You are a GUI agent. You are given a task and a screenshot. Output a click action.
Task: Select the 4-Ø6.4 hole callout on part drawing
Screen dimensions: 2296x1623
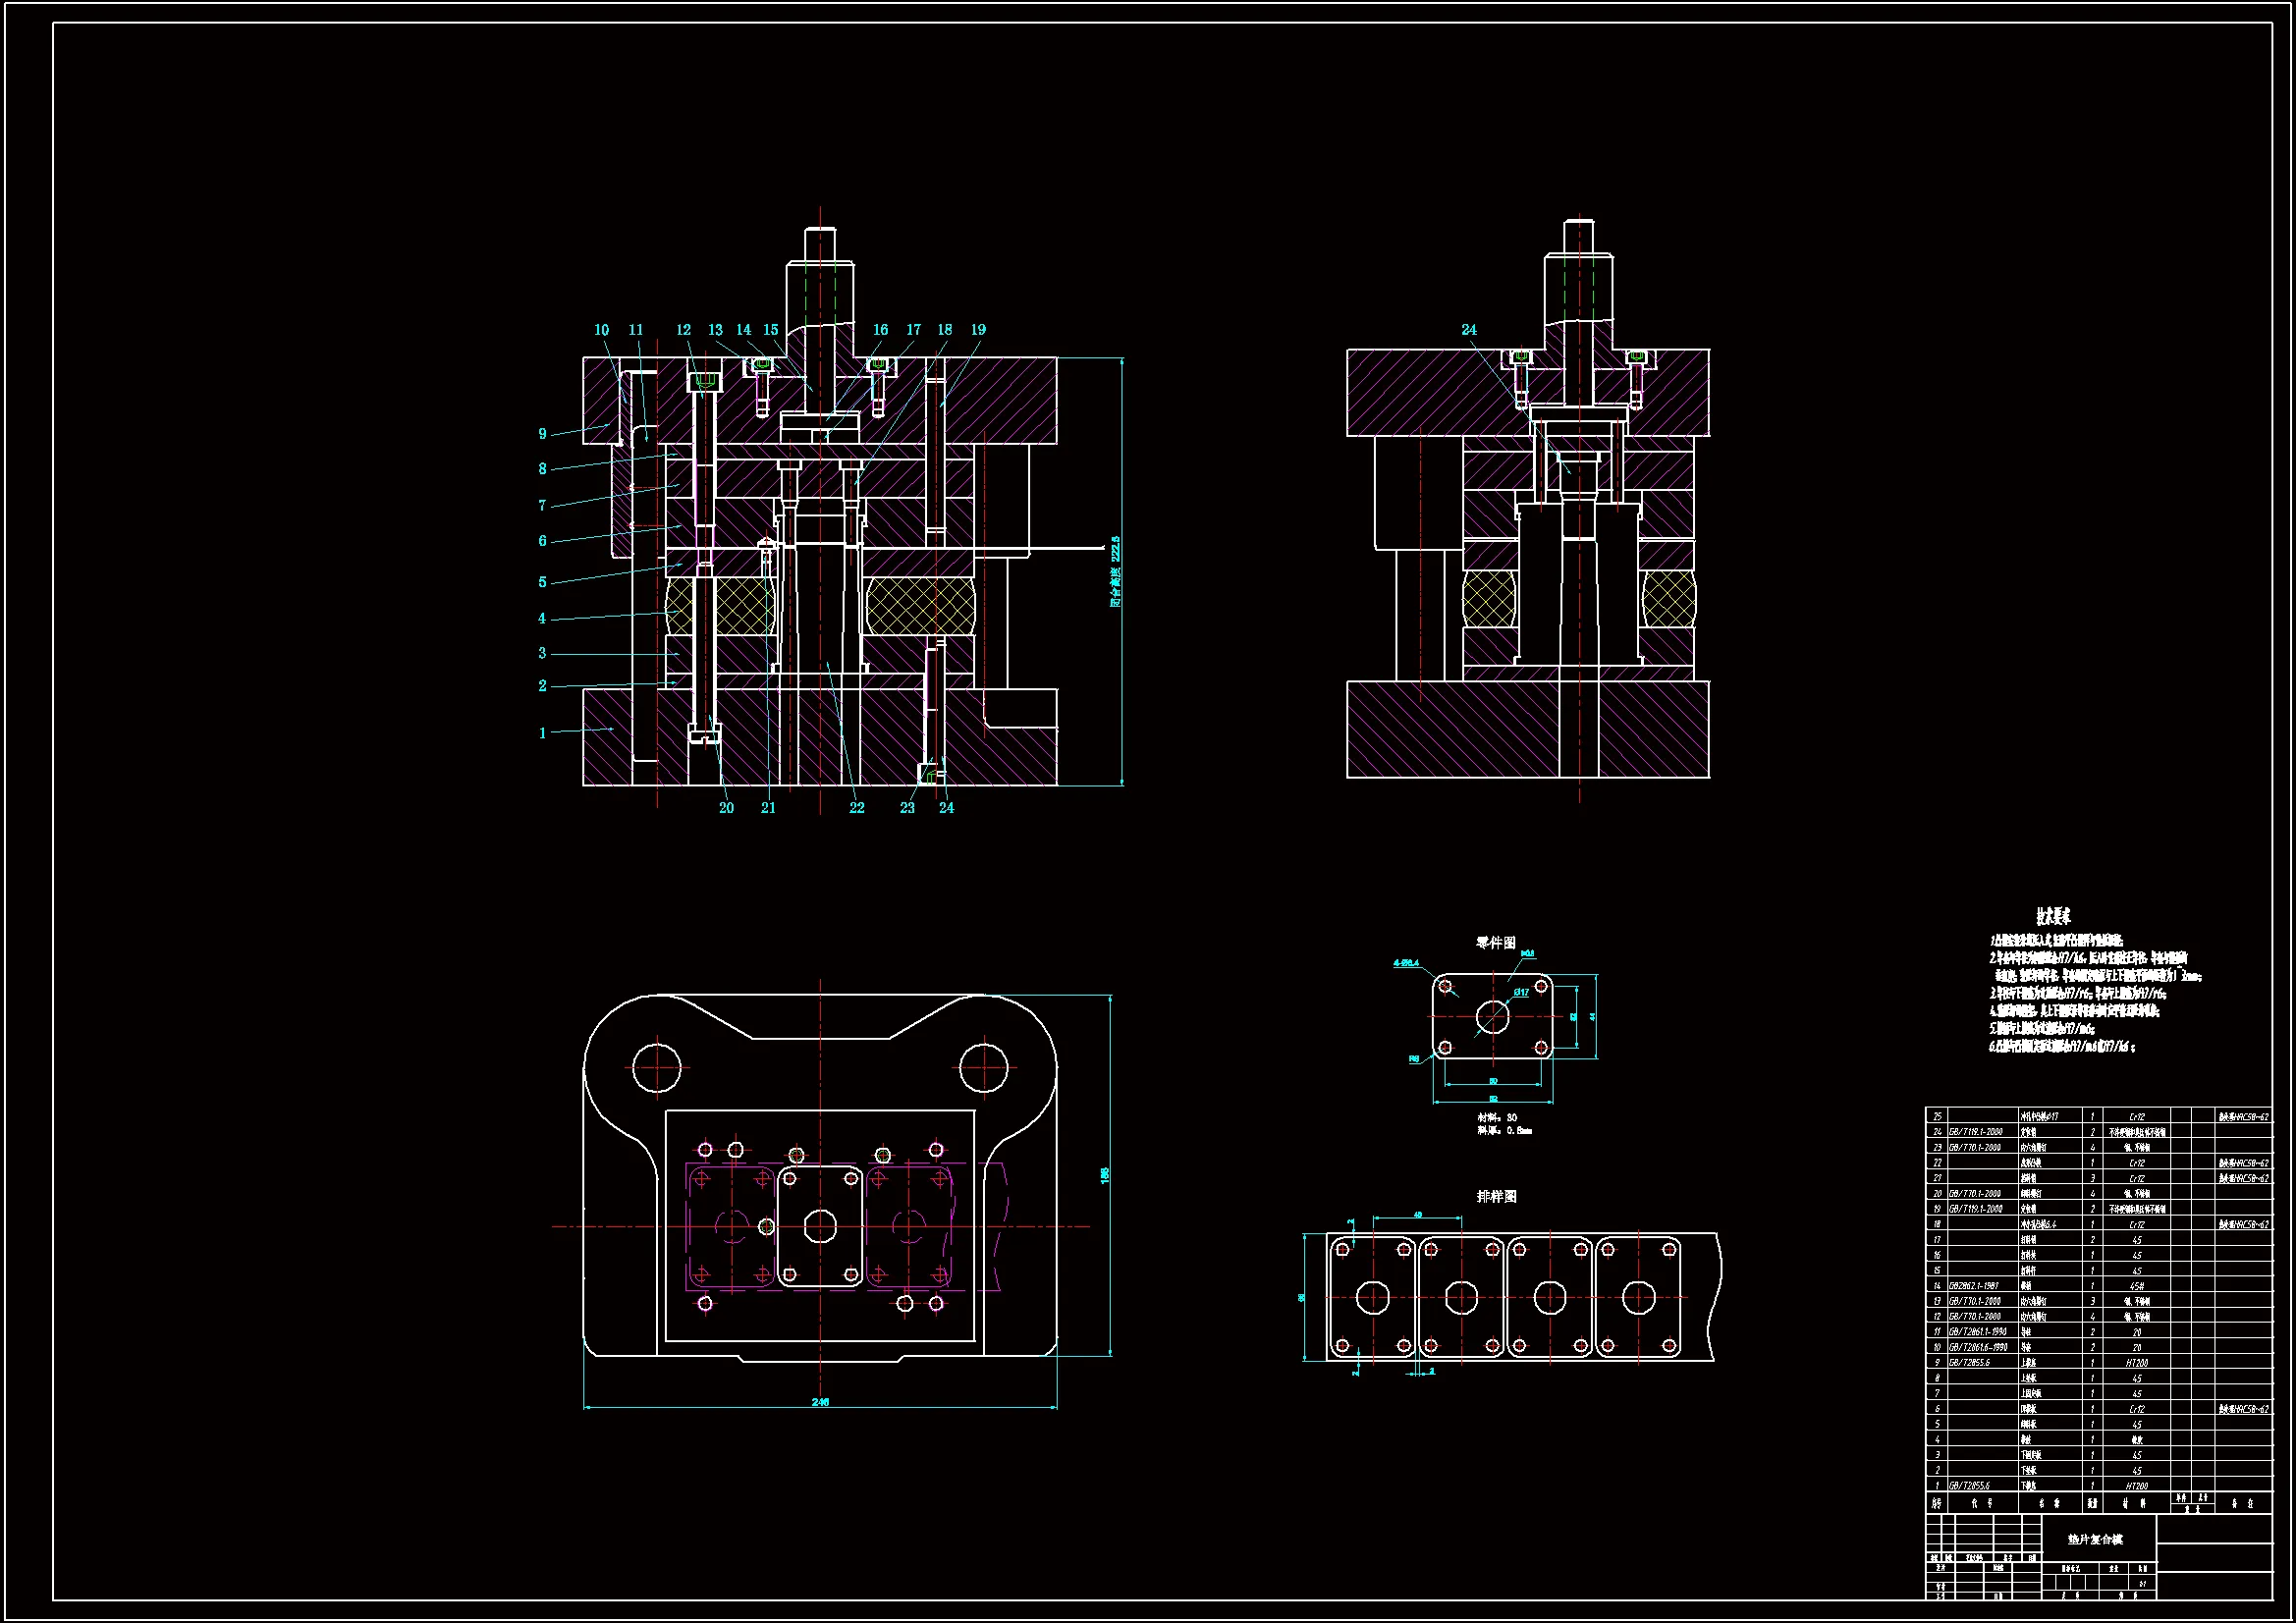(x=1406, y=963)
